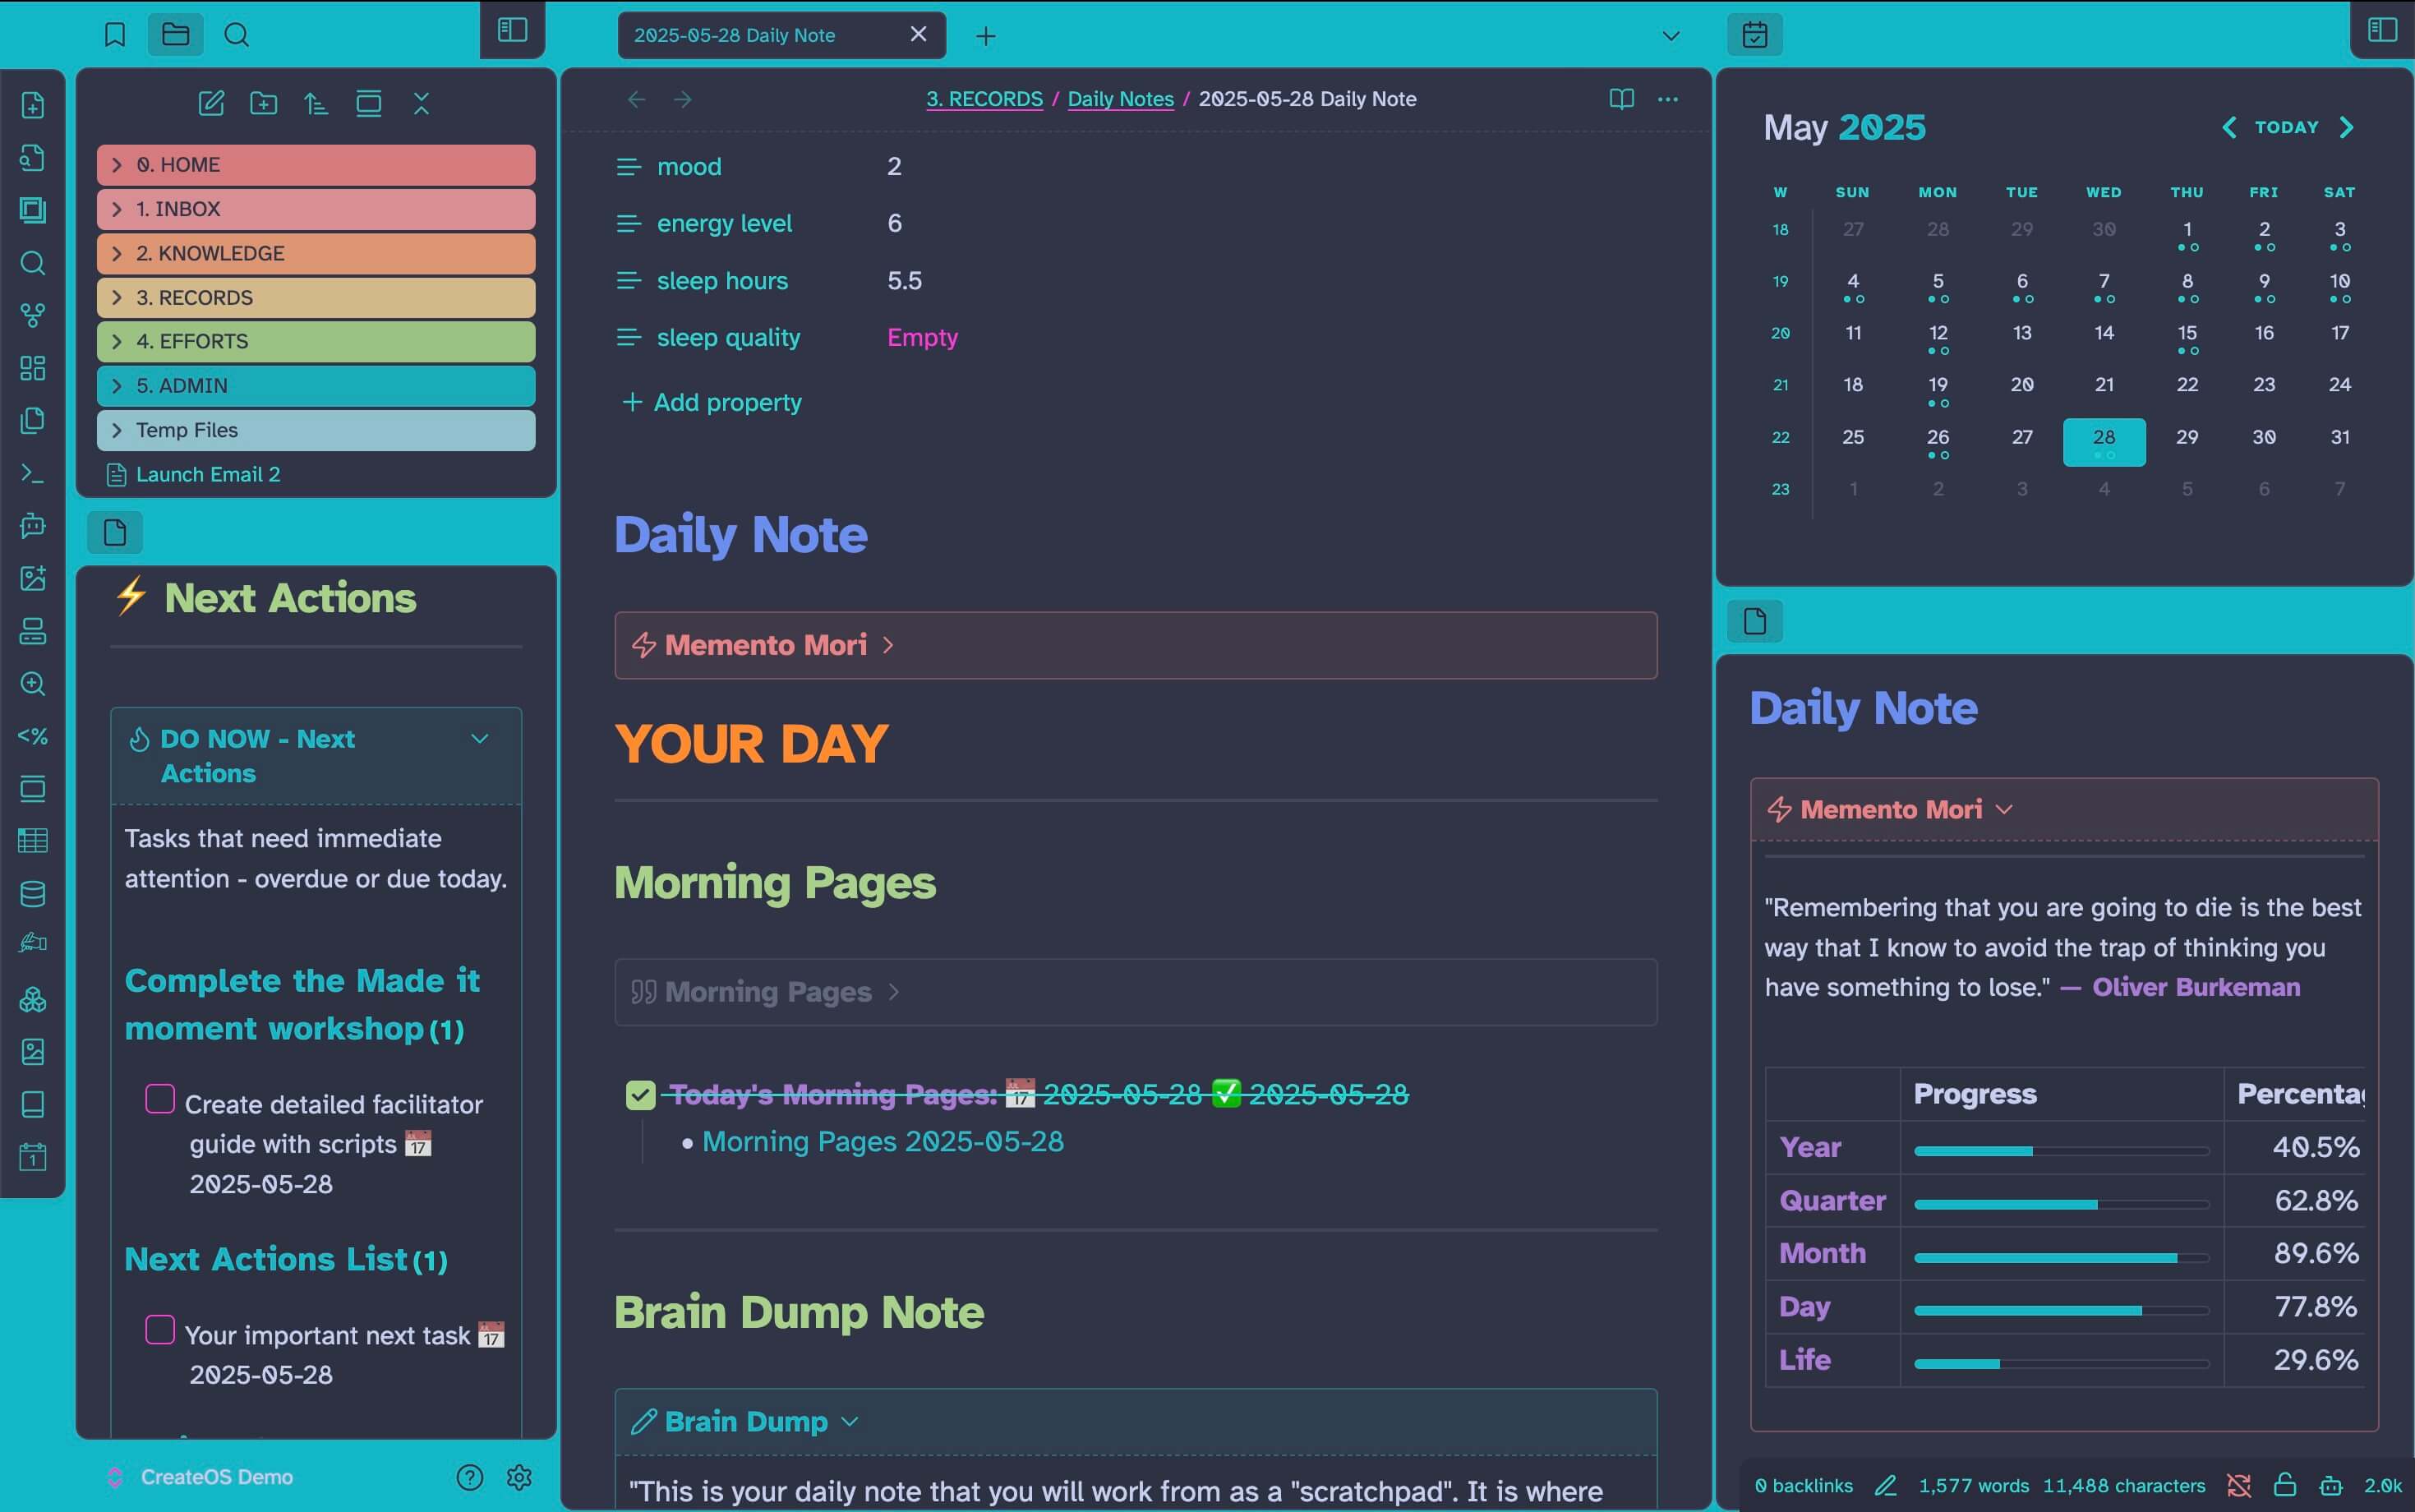This screenshot has width=2415, height=1512.
Task: Click the new folder icon in file explorer
Action: tap(263, 103)
